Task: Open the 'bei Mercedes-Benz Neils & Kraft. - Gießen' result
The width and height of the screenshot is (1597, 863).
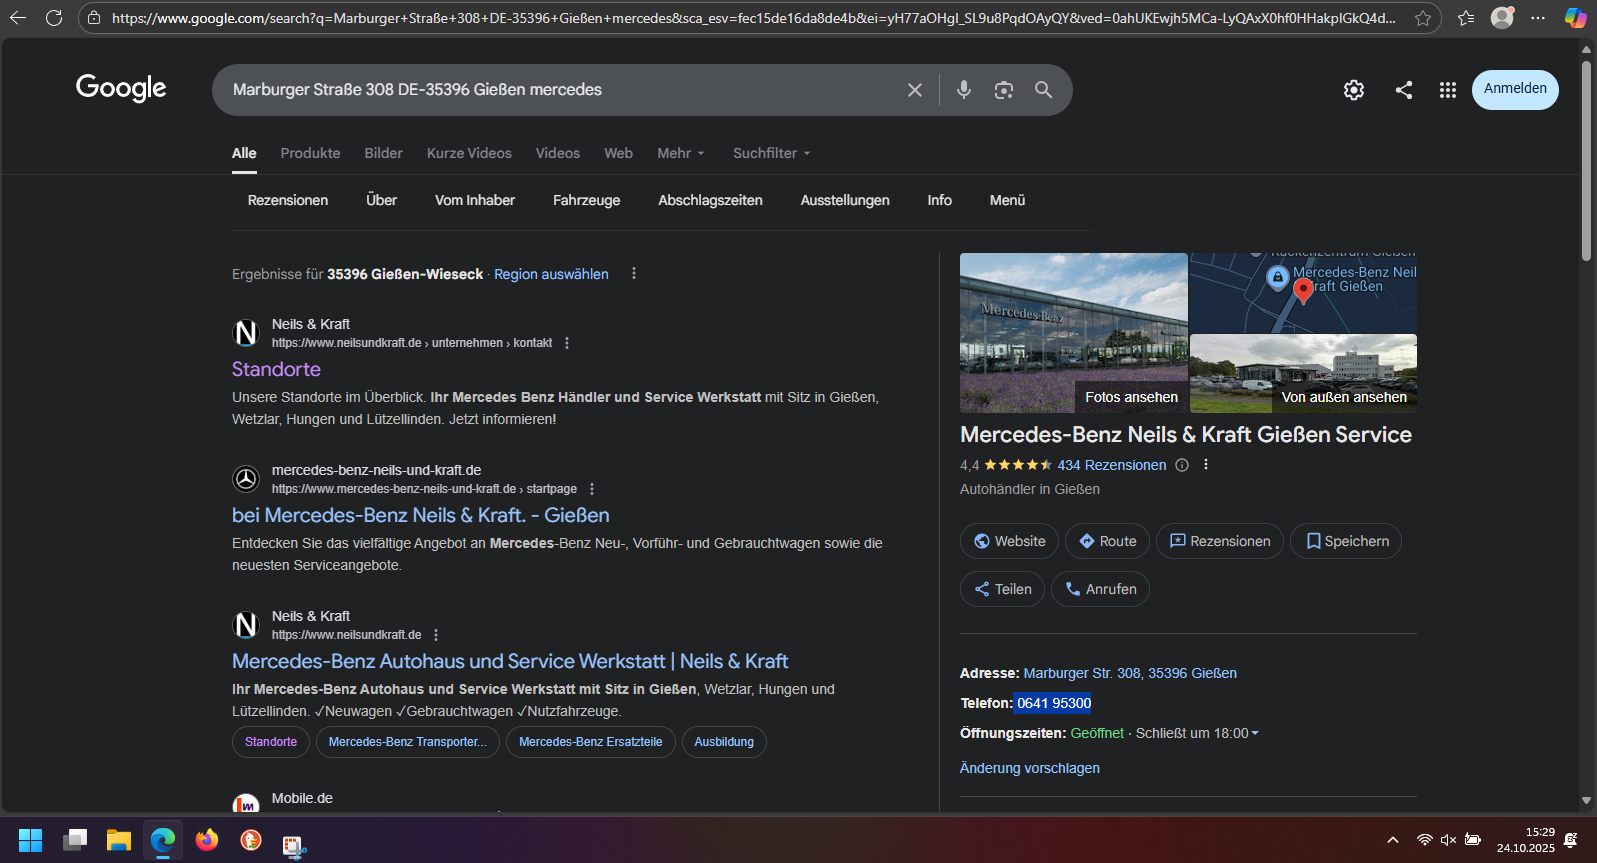Action: tap(421, 515)
